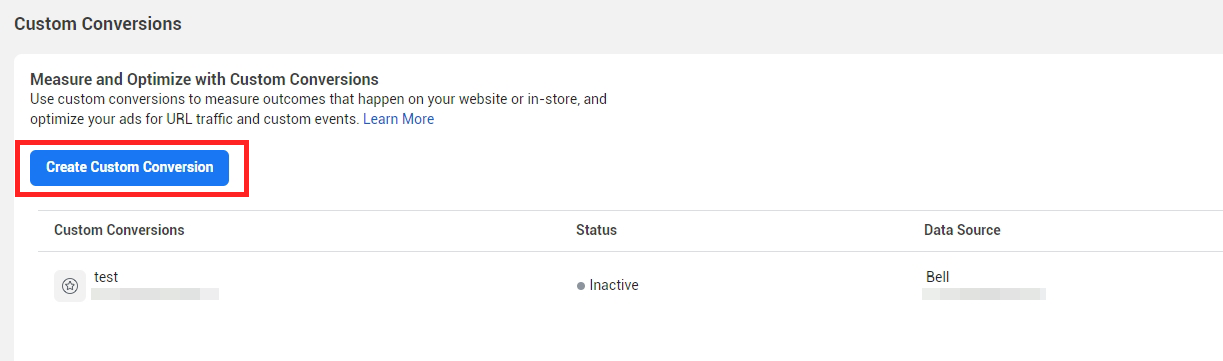Select the test custom conversion name

(106, 277)
